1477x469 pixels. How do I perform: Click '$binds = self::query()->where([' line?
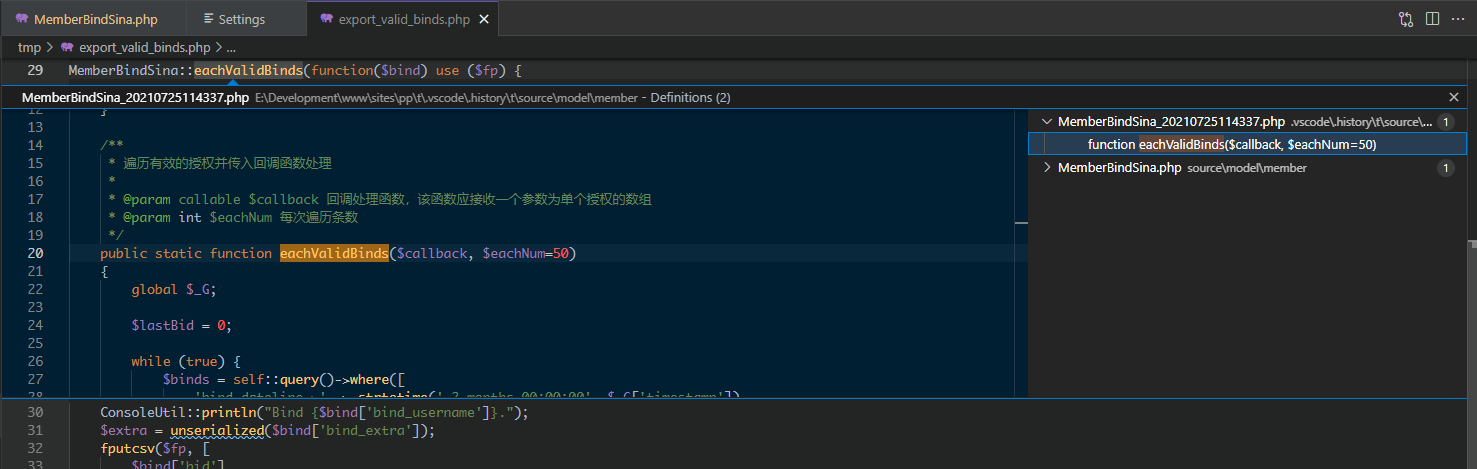tap(286, 379)
